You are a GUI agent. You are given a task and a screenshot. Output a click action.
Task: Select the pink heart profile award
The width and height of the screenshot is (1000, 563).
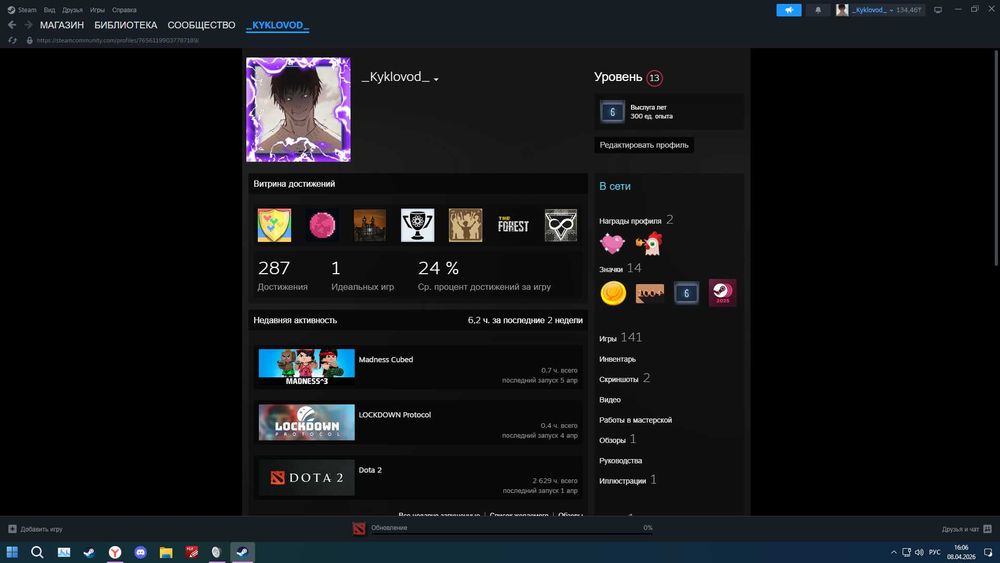tap(612, 243)
